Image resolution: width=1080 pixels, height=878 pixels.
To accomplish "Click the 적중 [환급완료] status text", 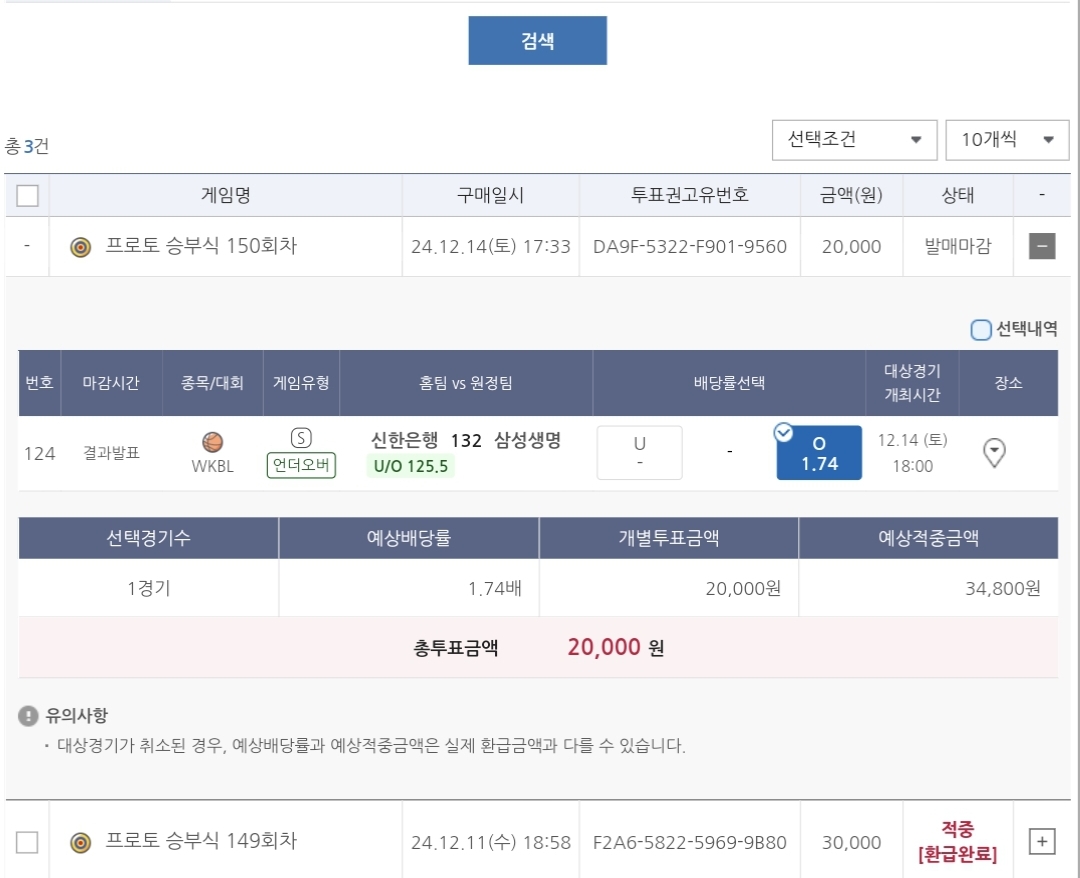I will [957, 842].
